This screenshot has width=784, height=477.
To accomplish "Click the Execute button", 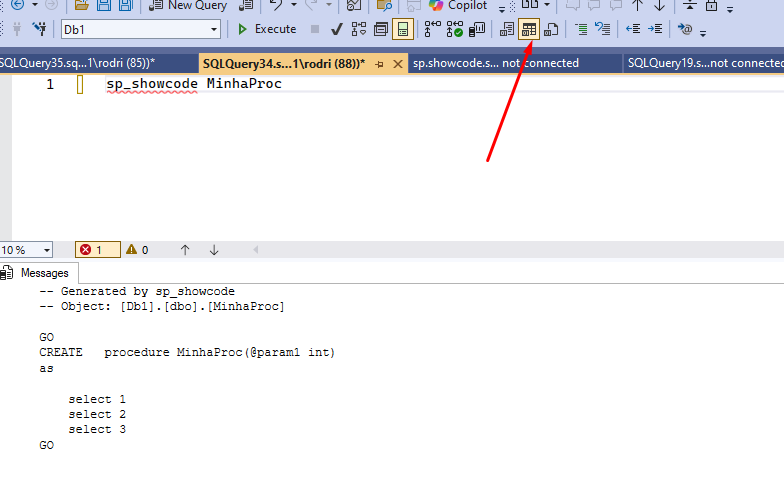I will pyautogui.click(x=267, y=29).
